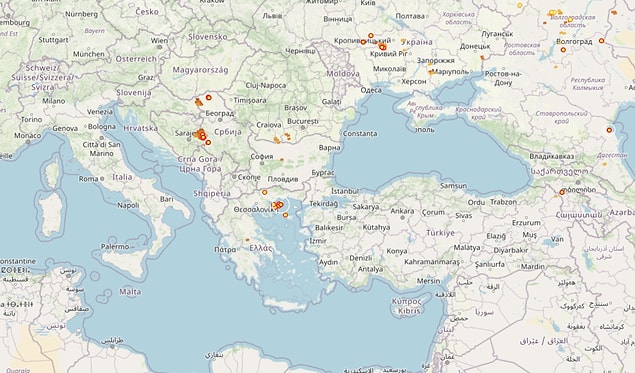Click the Mersin city label

point(428,281)
